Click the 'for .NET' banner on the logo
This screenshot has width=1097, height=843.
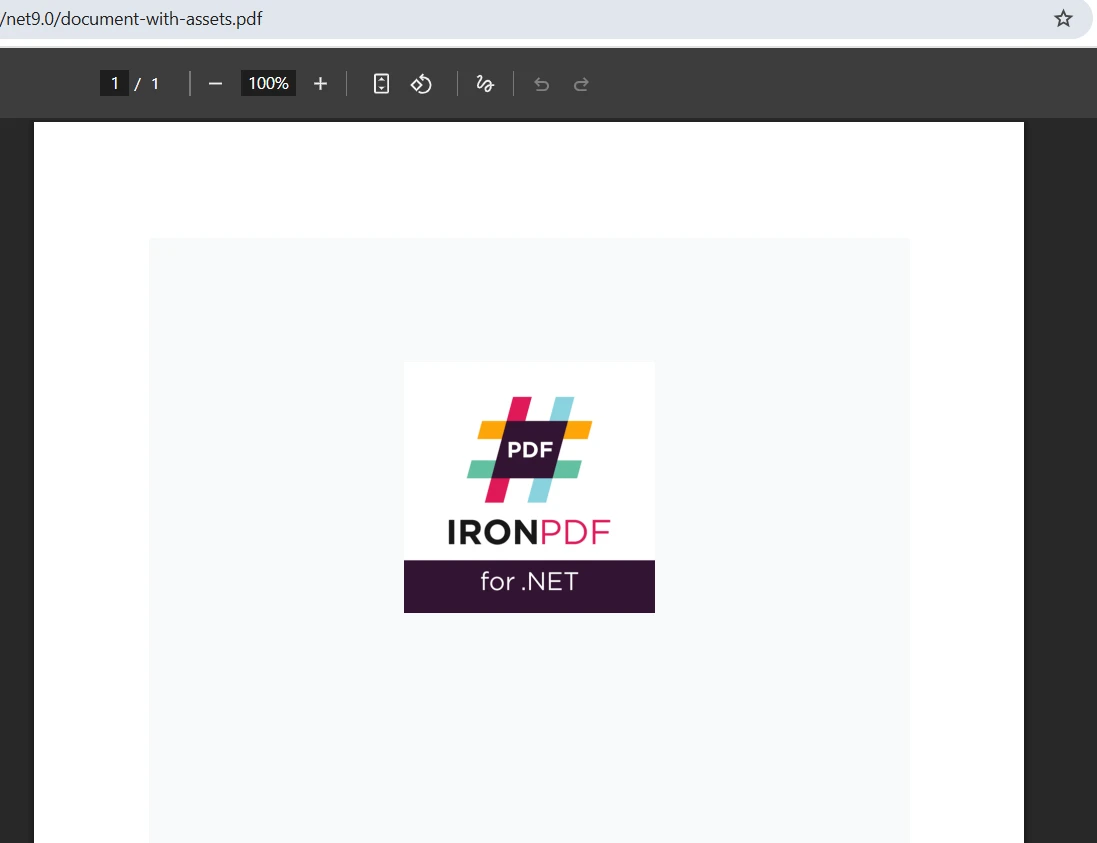point(529,581)
